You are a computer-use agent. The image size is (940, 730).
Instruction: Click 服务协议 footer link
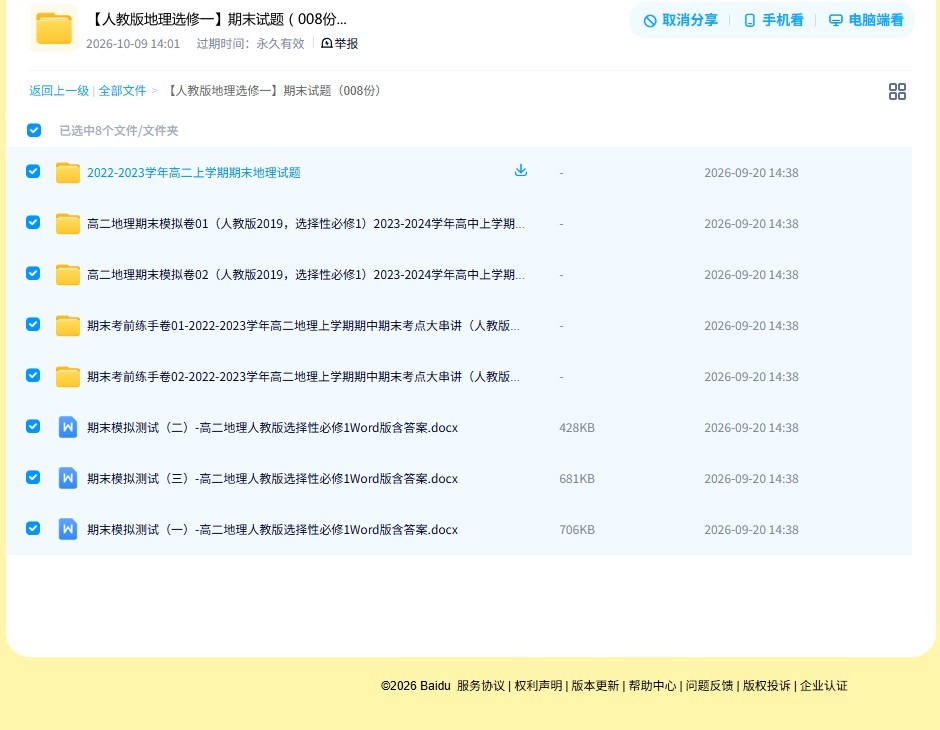point(481,686)
